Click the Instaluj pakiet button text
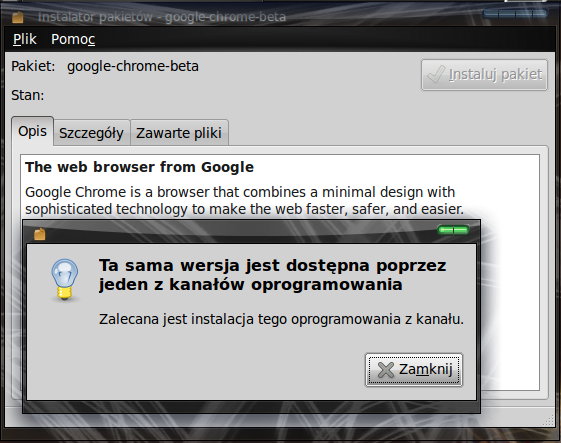 point(496,74)
